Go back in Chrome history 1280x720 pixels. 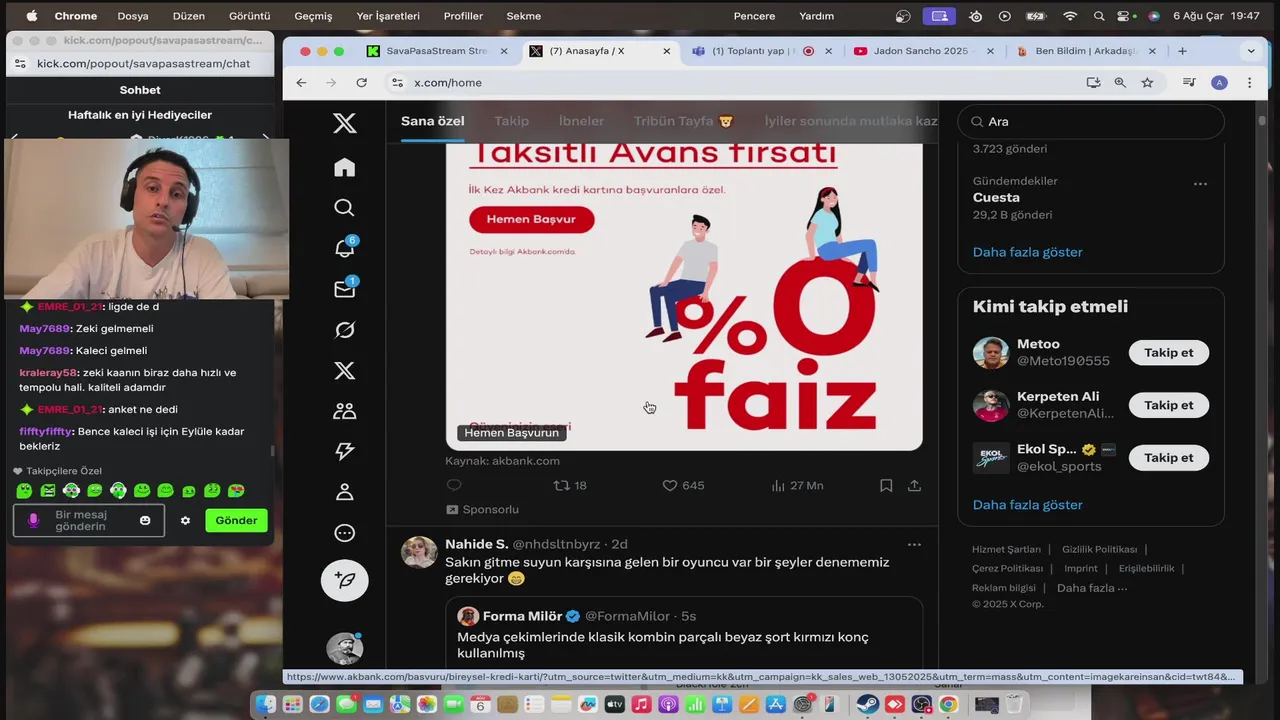pos(301,83)
